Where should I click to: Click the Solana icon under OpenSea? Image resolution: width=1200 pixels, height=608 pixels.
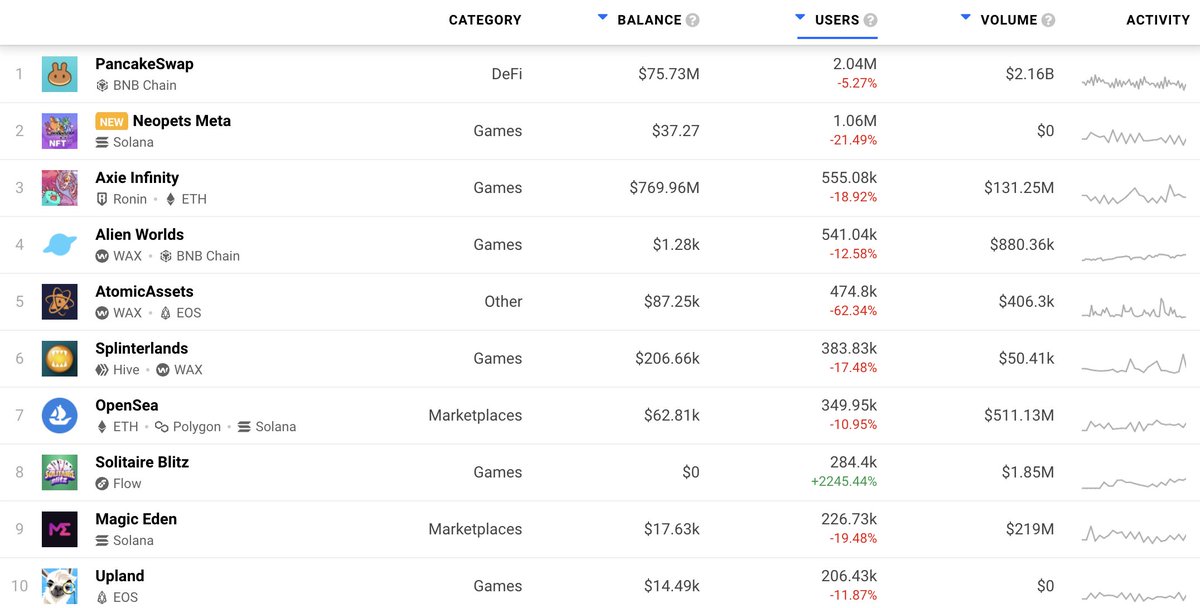coord(244,428)
